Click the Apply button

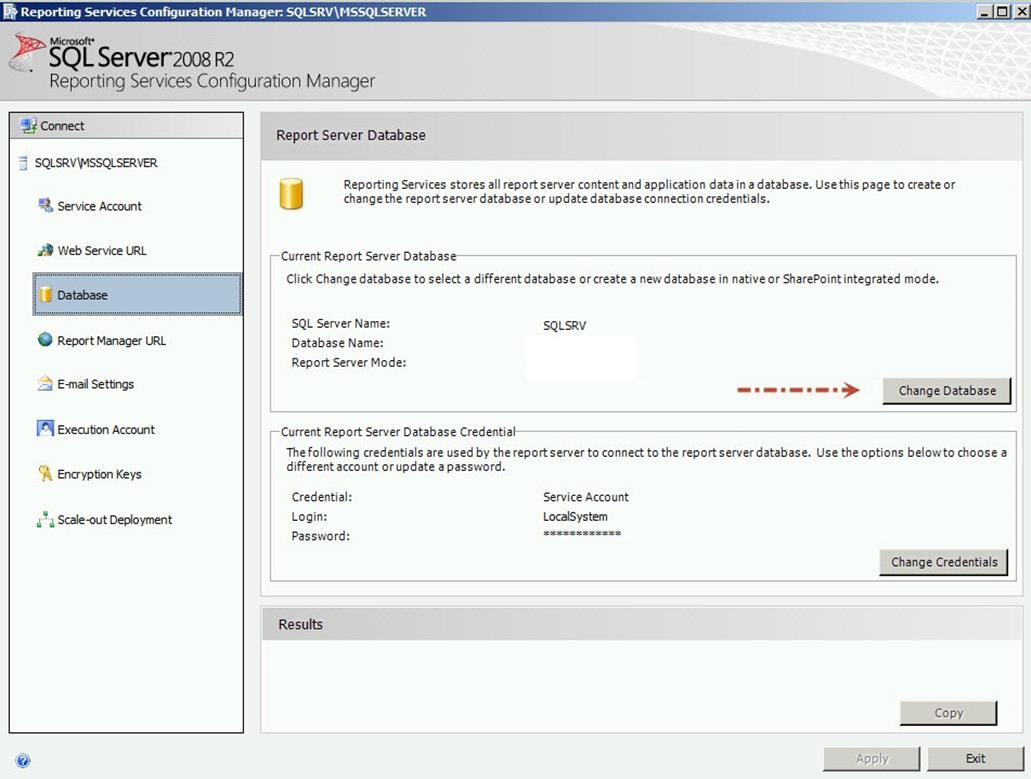[x=871, y=759]
